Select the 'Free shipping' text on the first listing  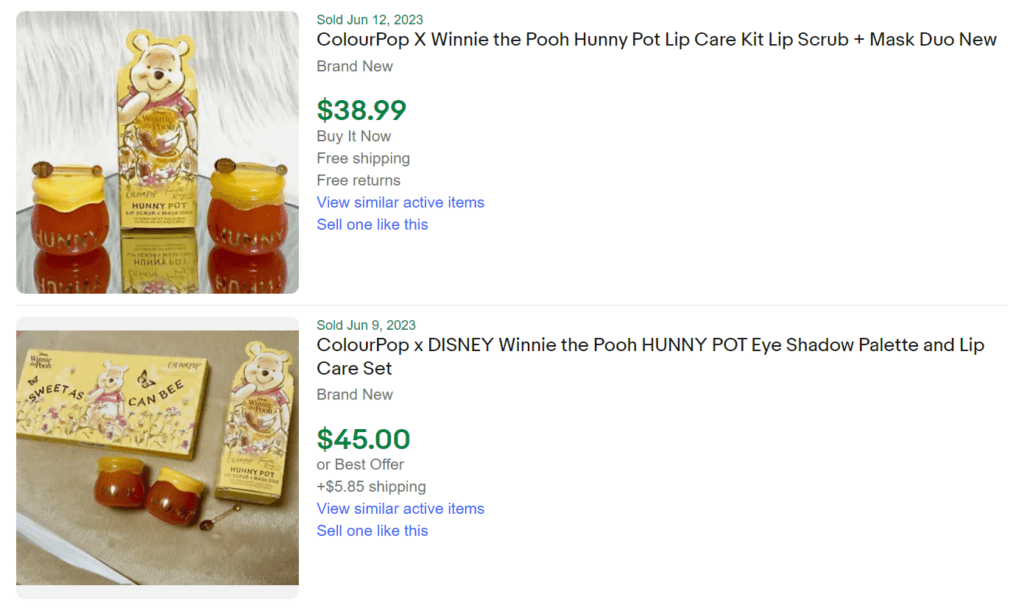(363, 158)
